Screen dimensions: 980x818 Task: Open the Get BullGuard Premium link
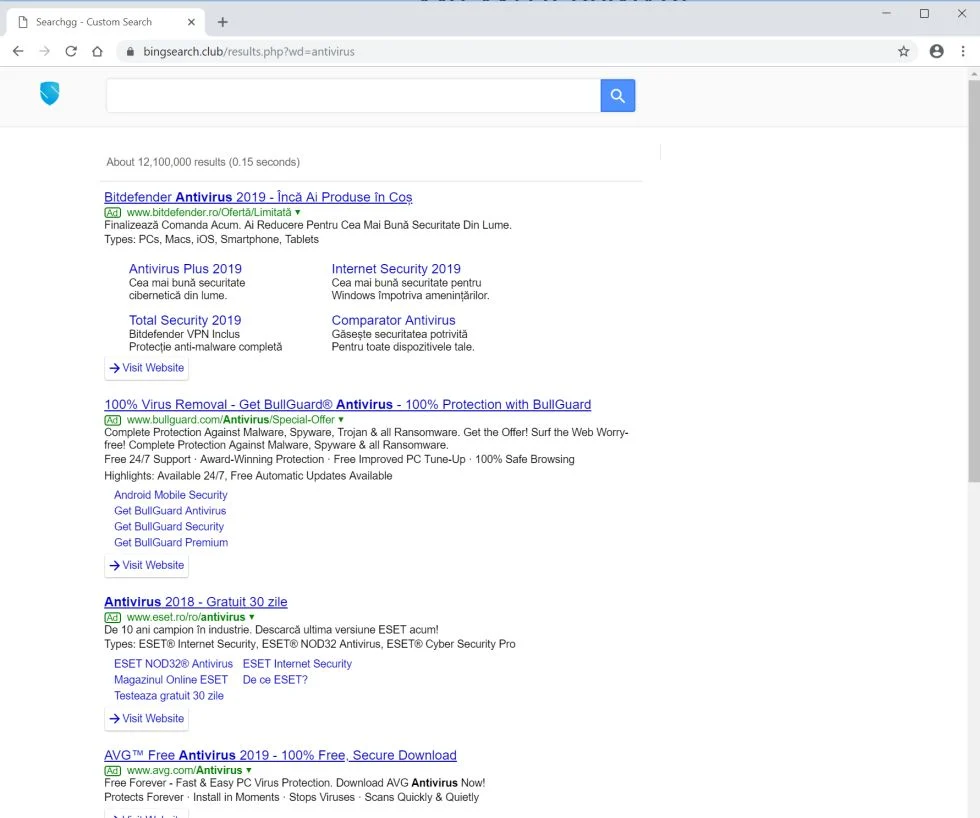[x=171, y=542]
